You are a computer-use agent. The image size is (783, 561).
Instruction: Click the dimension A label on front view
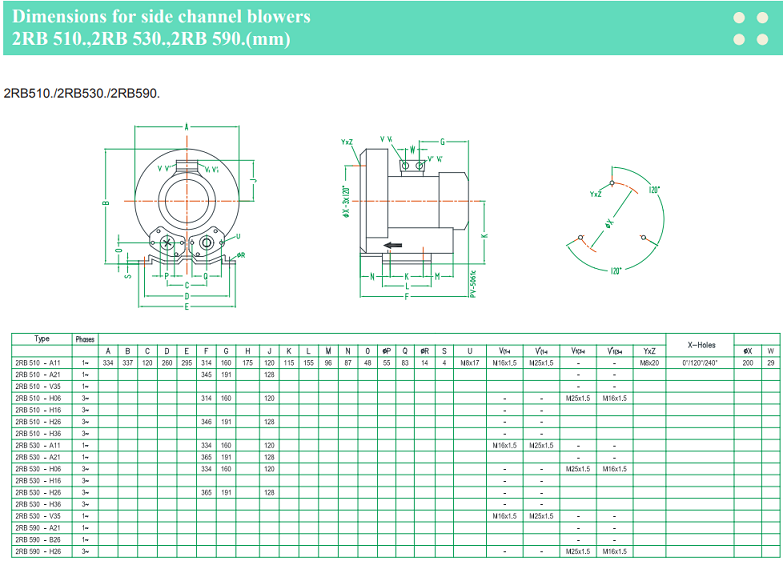tap(186, 127)
